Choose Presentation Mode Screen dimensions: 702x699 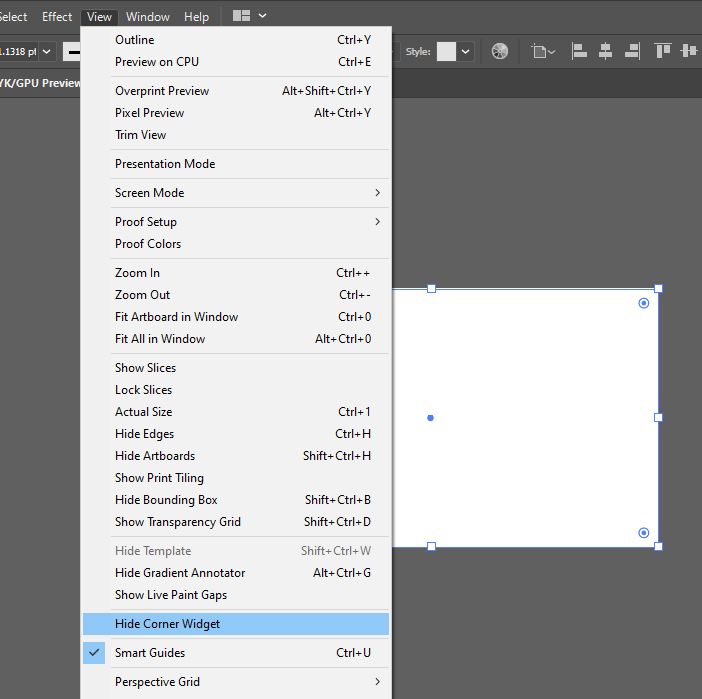tap(236, 163)
